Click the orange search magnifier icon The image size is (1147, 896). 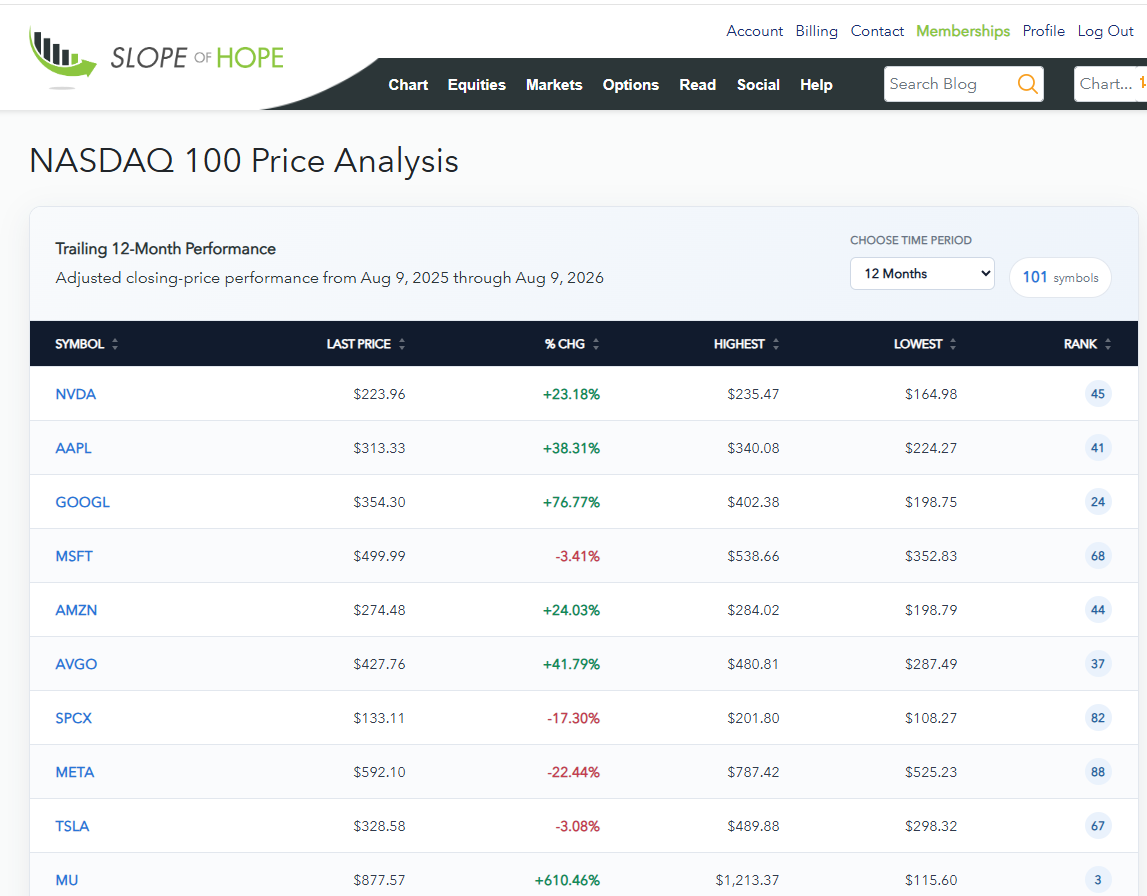tap(1027, 84)
